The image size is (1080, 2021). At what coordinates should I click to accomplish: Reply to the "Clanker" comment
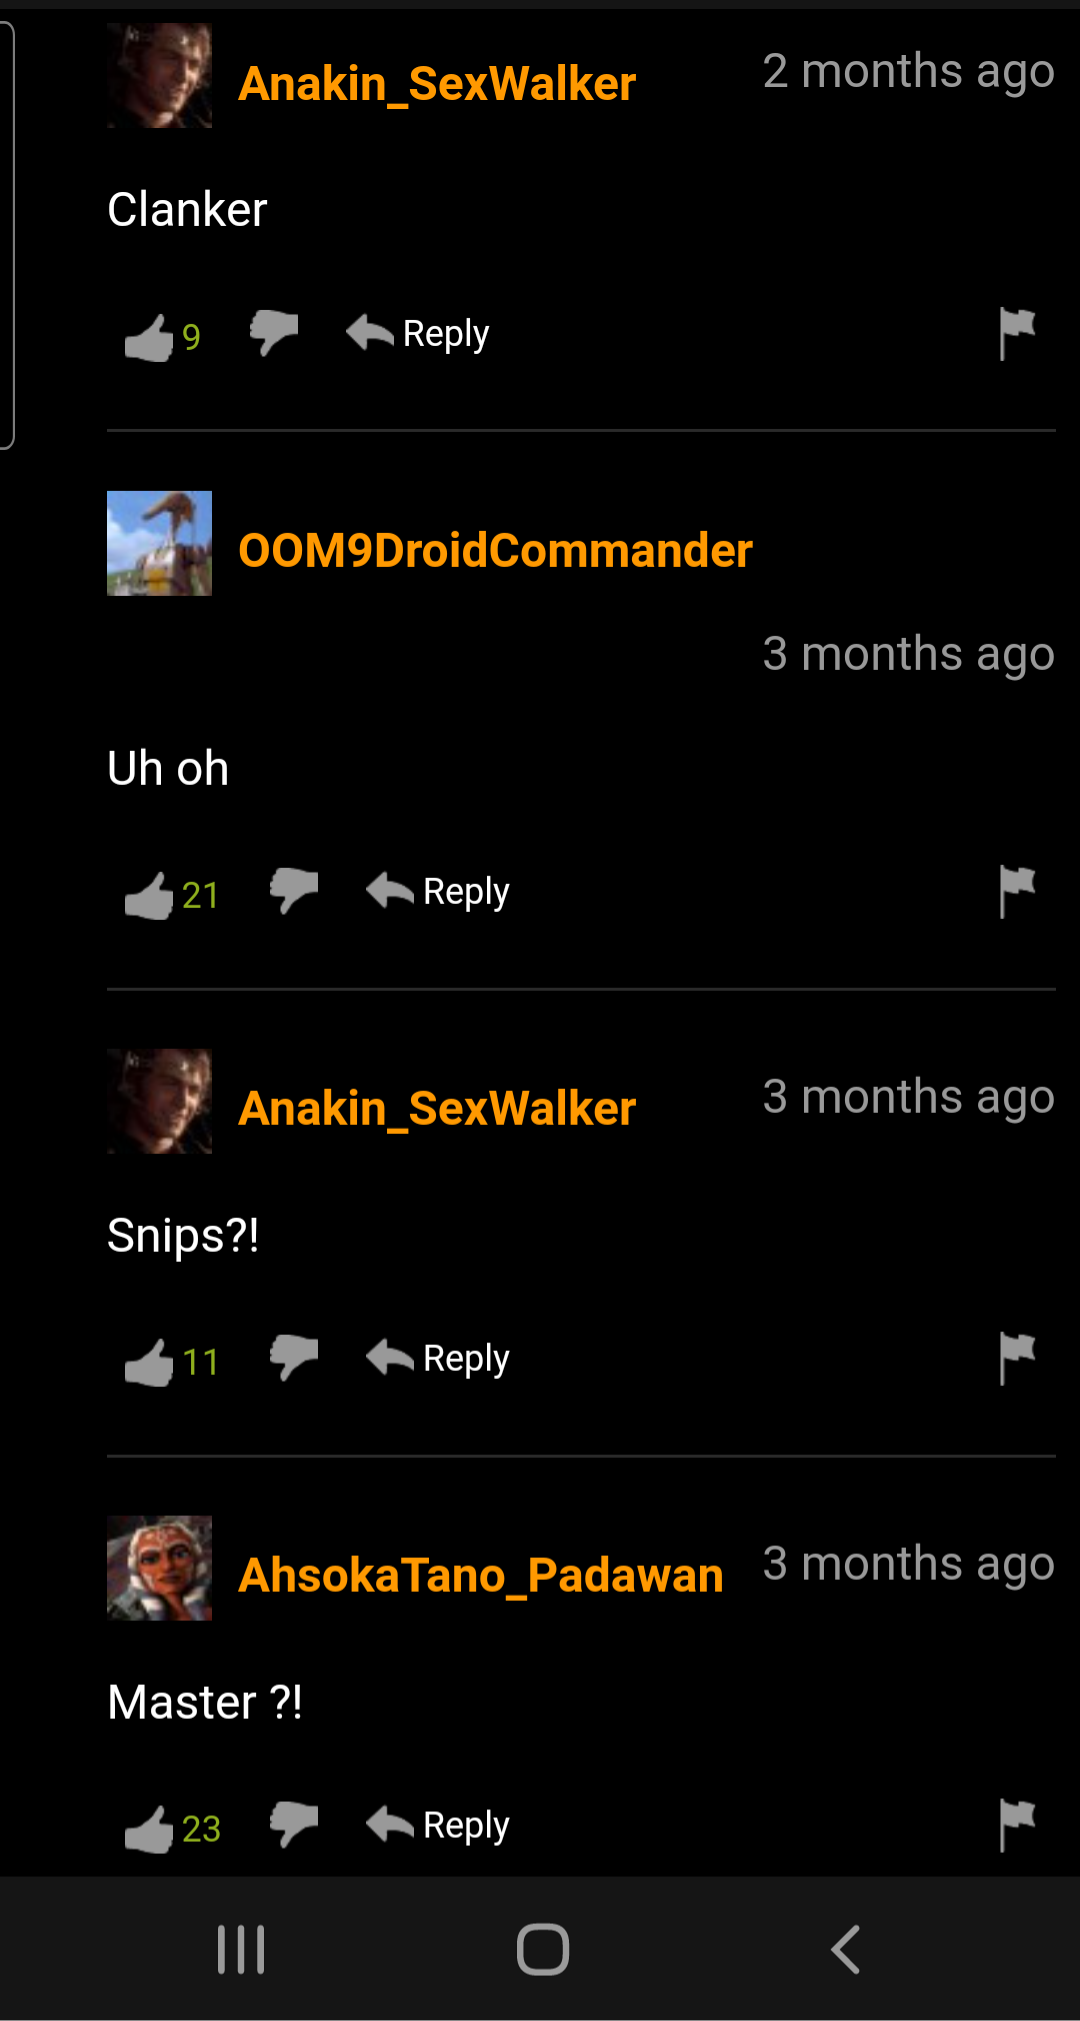point(418,333)
